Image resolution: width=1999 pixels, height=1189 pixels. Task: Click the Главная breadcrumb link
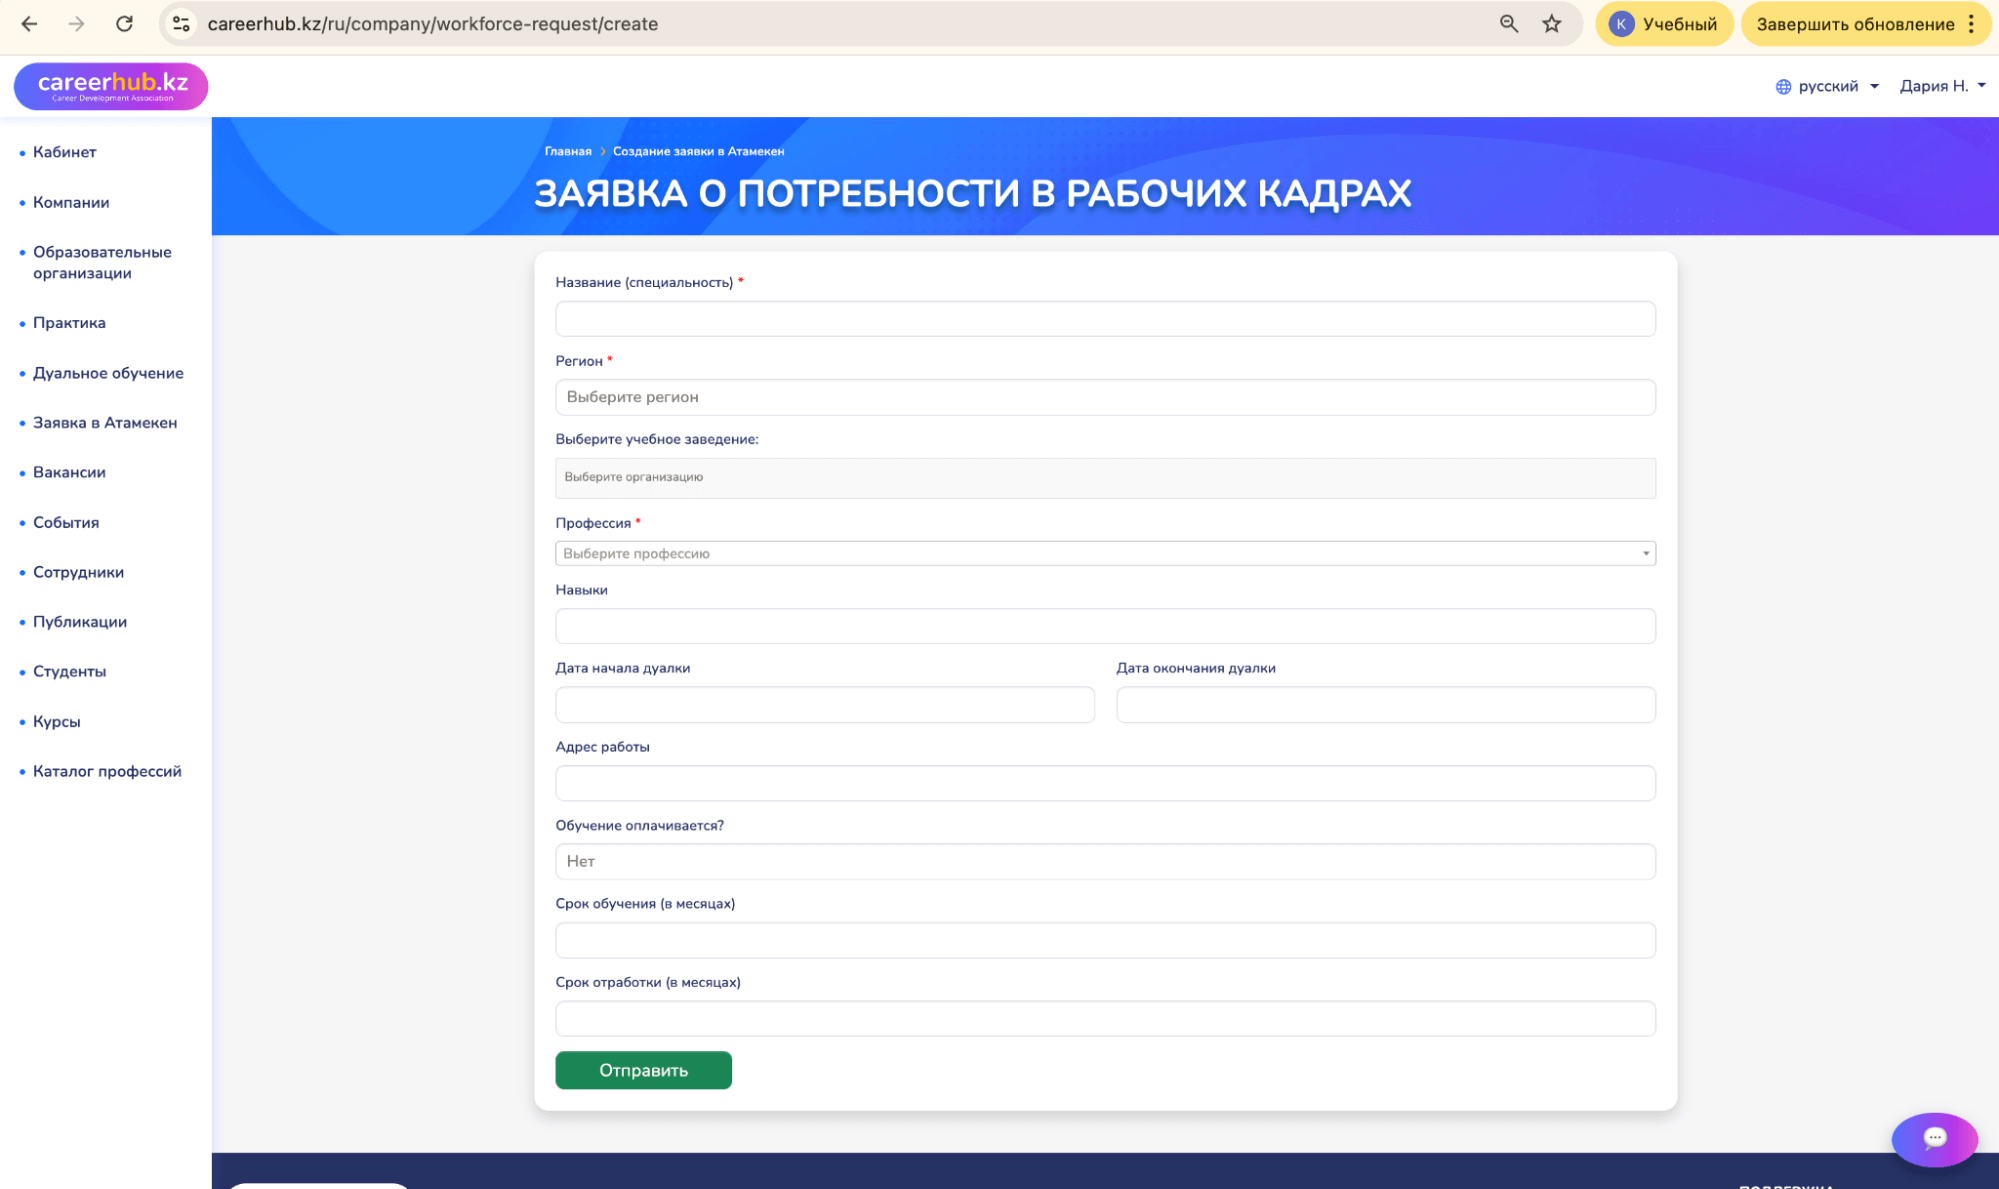click(567, 151)
